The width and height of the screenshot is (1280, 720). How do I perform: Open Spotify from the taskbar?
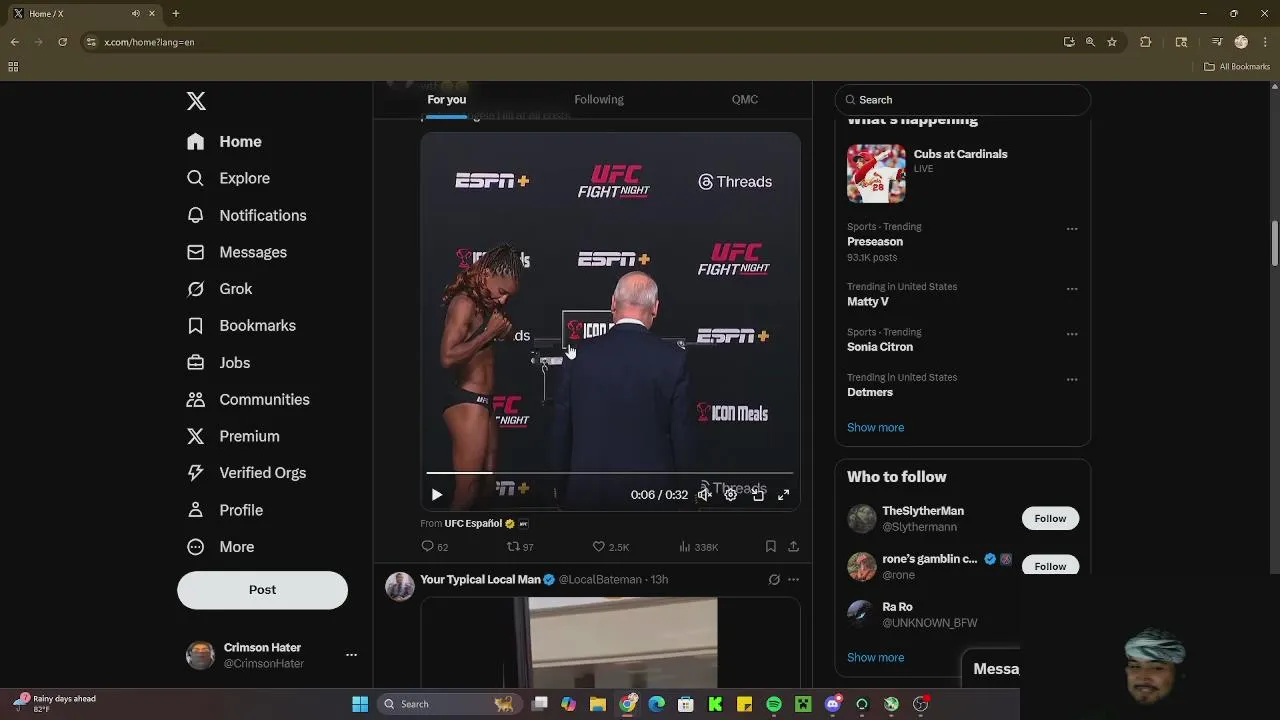[774, 704]
